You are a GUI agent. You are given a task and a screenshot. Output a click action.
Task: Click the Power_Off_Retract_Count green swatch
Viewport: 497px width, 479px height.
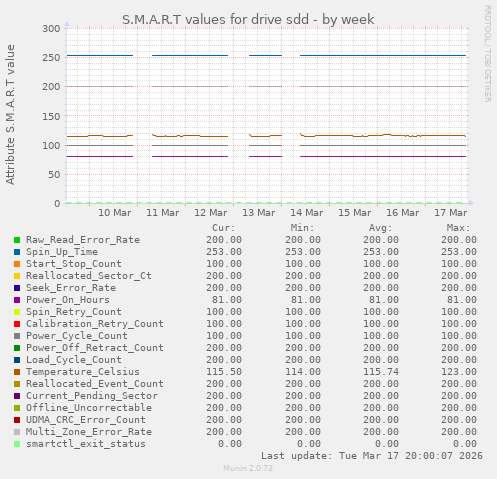(x=17, y=348)
